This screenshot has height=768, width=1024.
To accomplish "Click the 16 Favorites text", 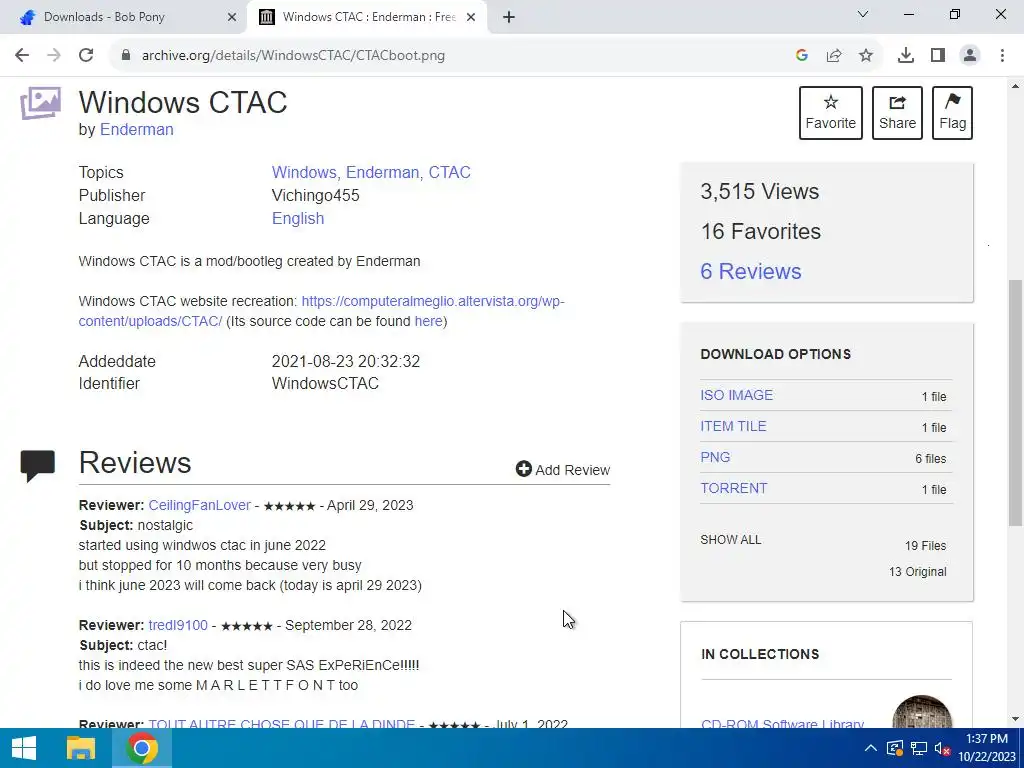I will tap(761, 231).
